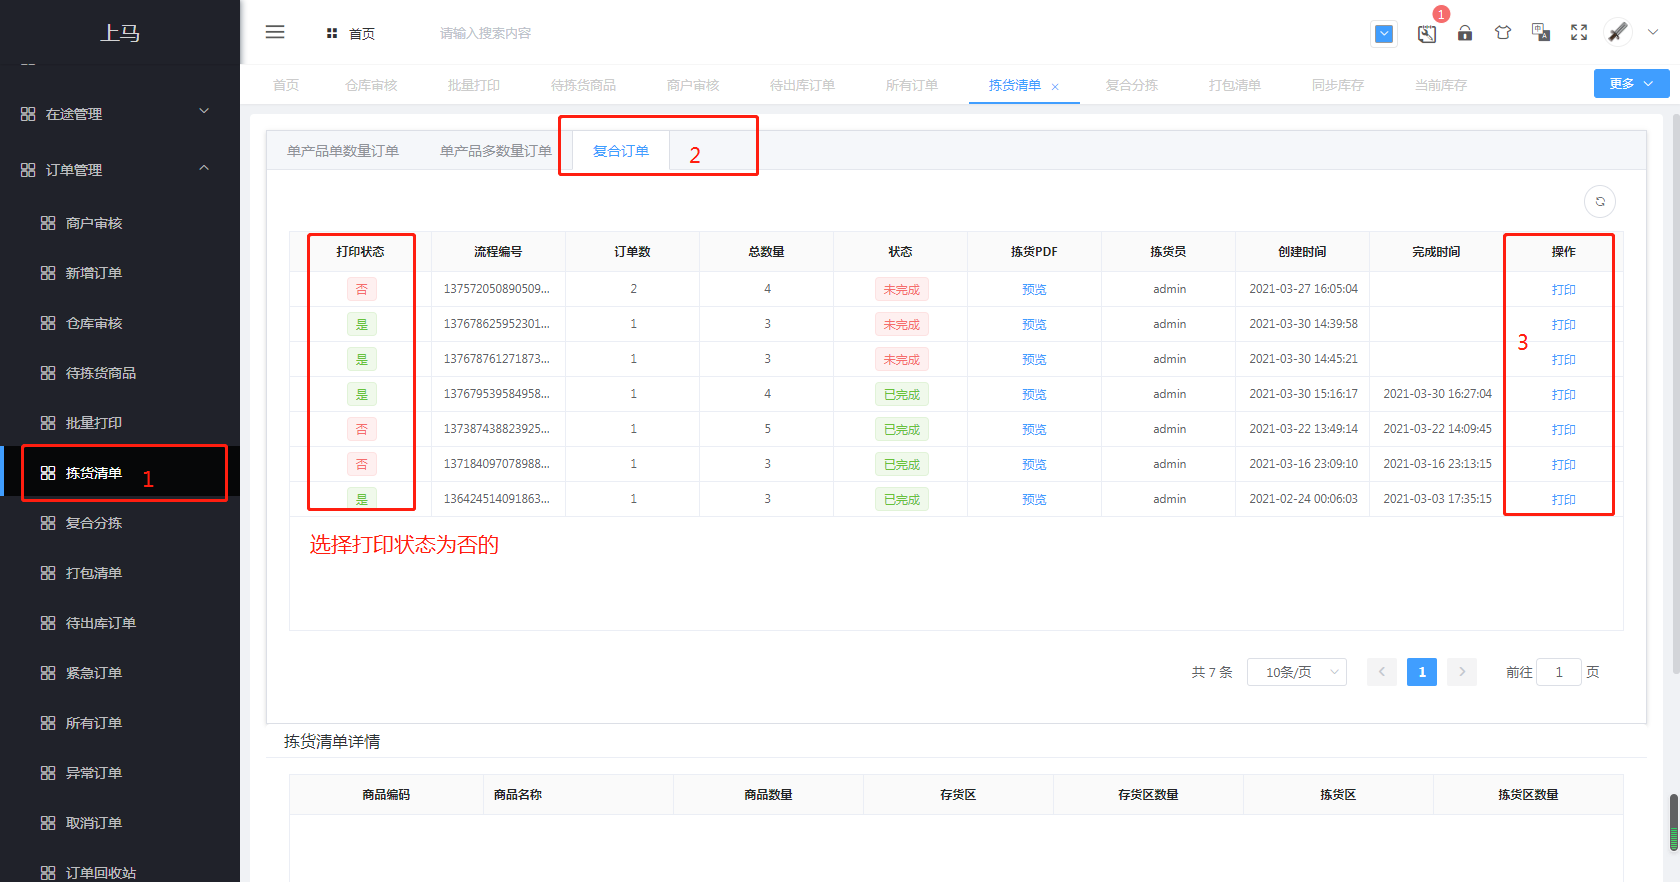Go to previous page with left arrow
This screenshot has width=1680, height=882.
[1382, 672]
